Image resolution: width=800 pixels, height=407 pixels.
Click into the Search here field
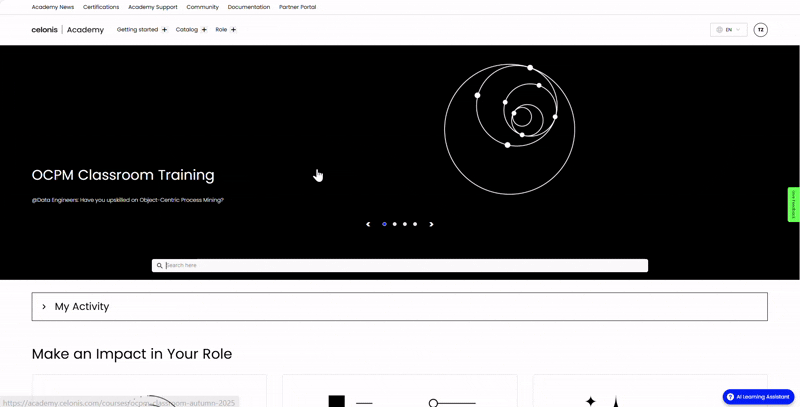coord(400,265)
